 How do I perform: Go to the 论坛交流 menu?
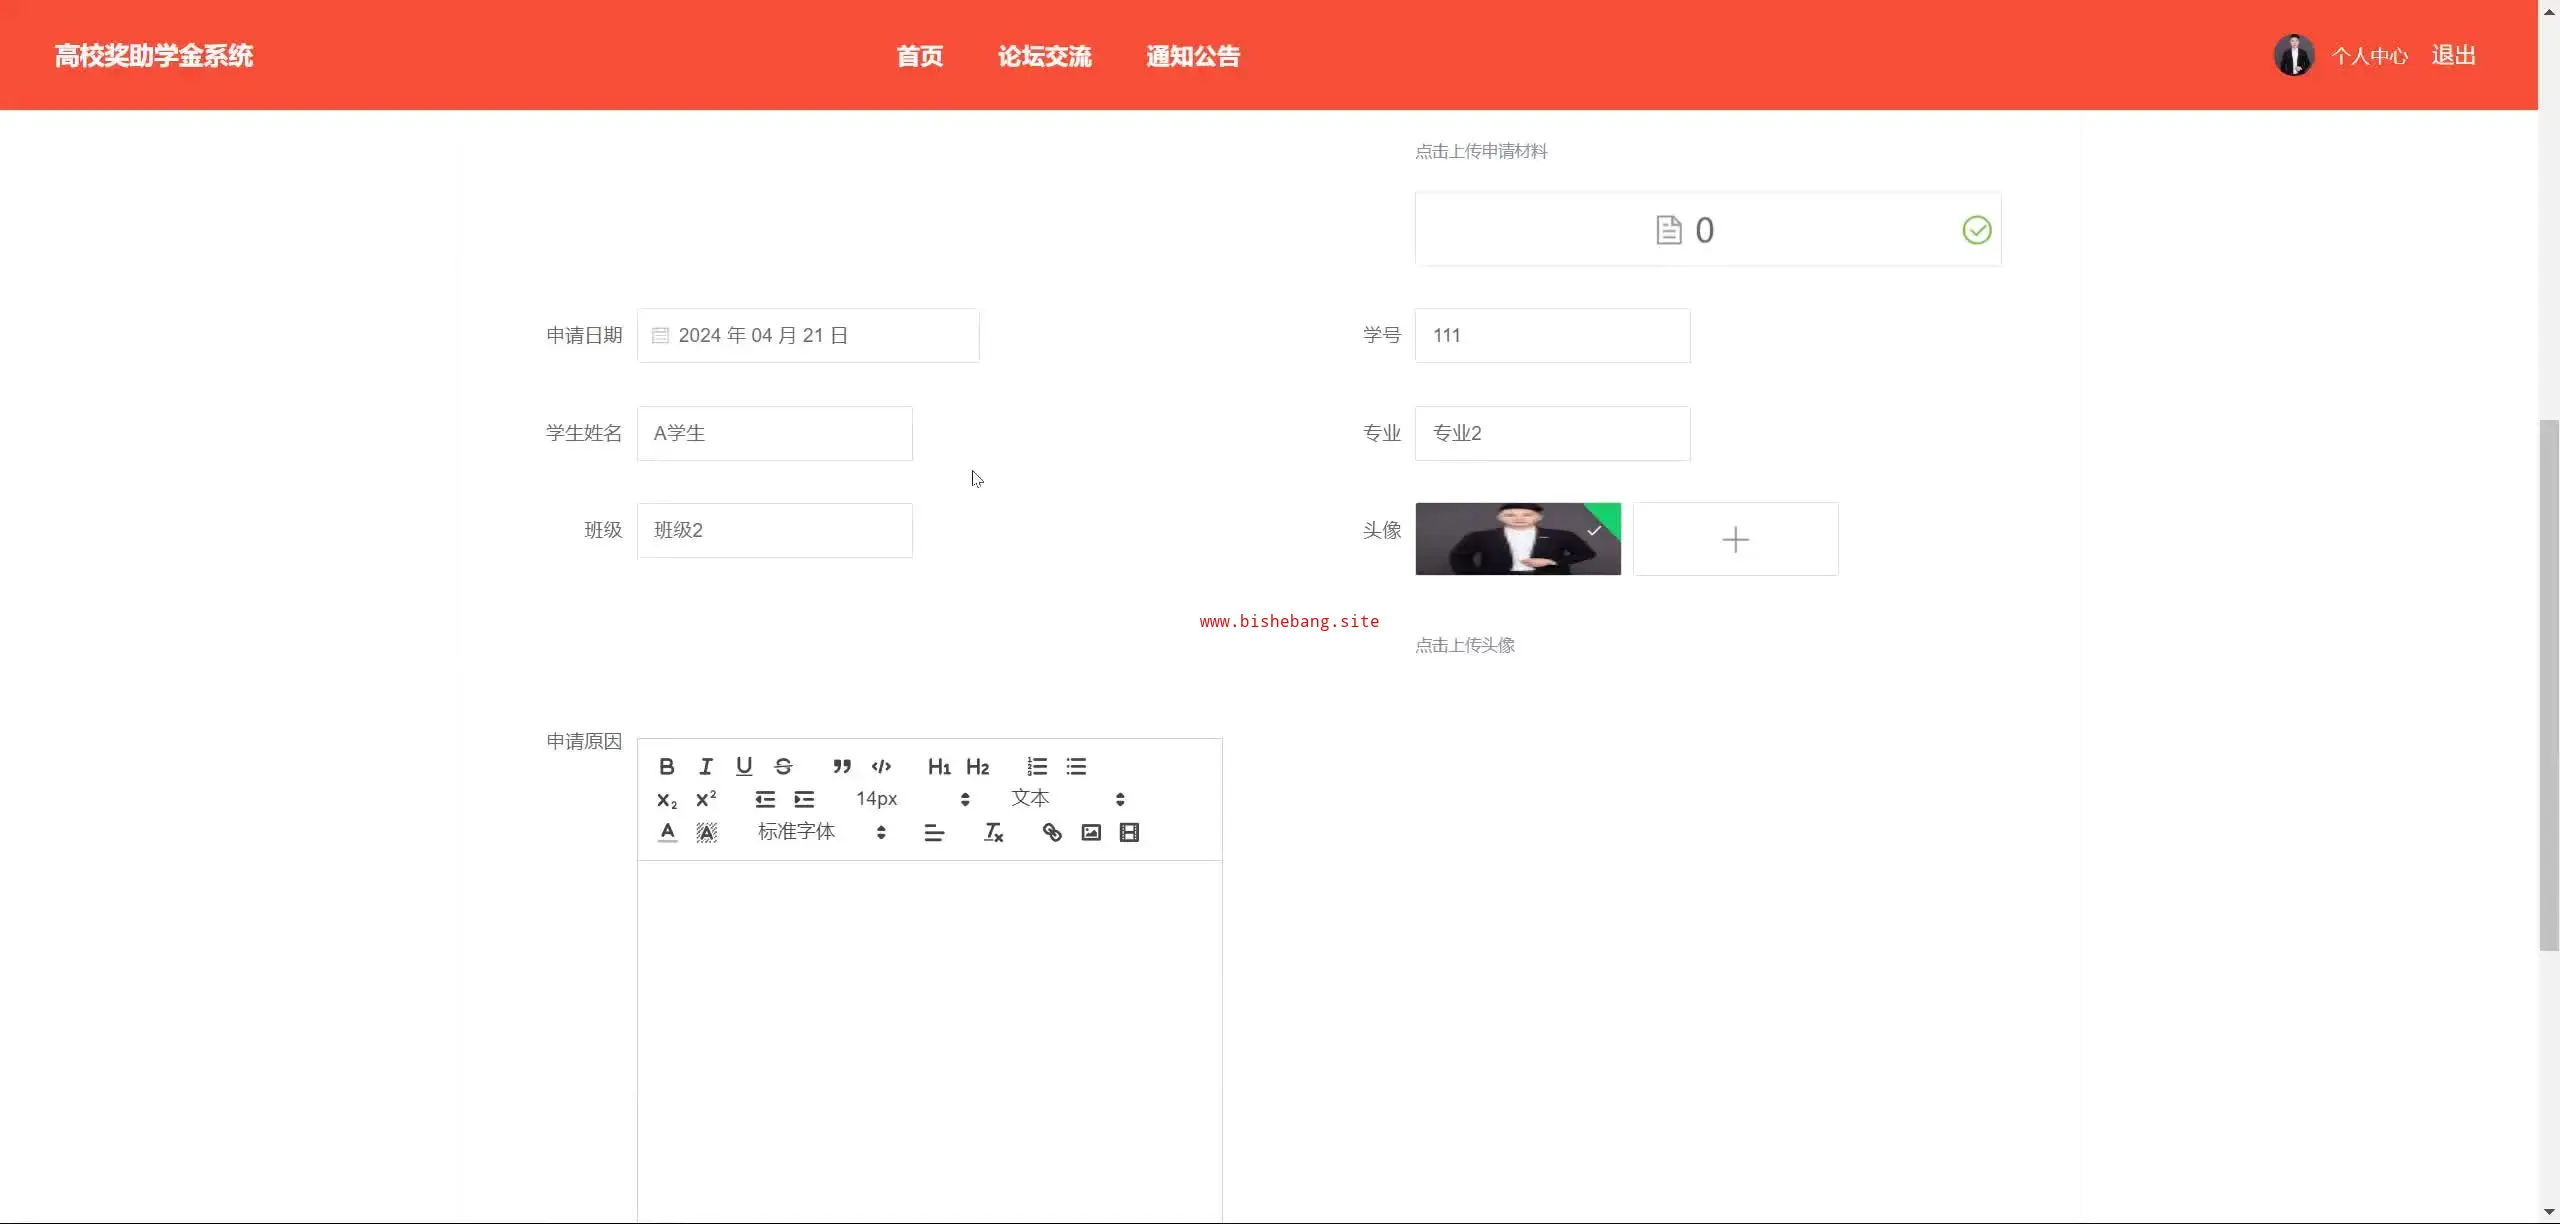click(1044, 56)
